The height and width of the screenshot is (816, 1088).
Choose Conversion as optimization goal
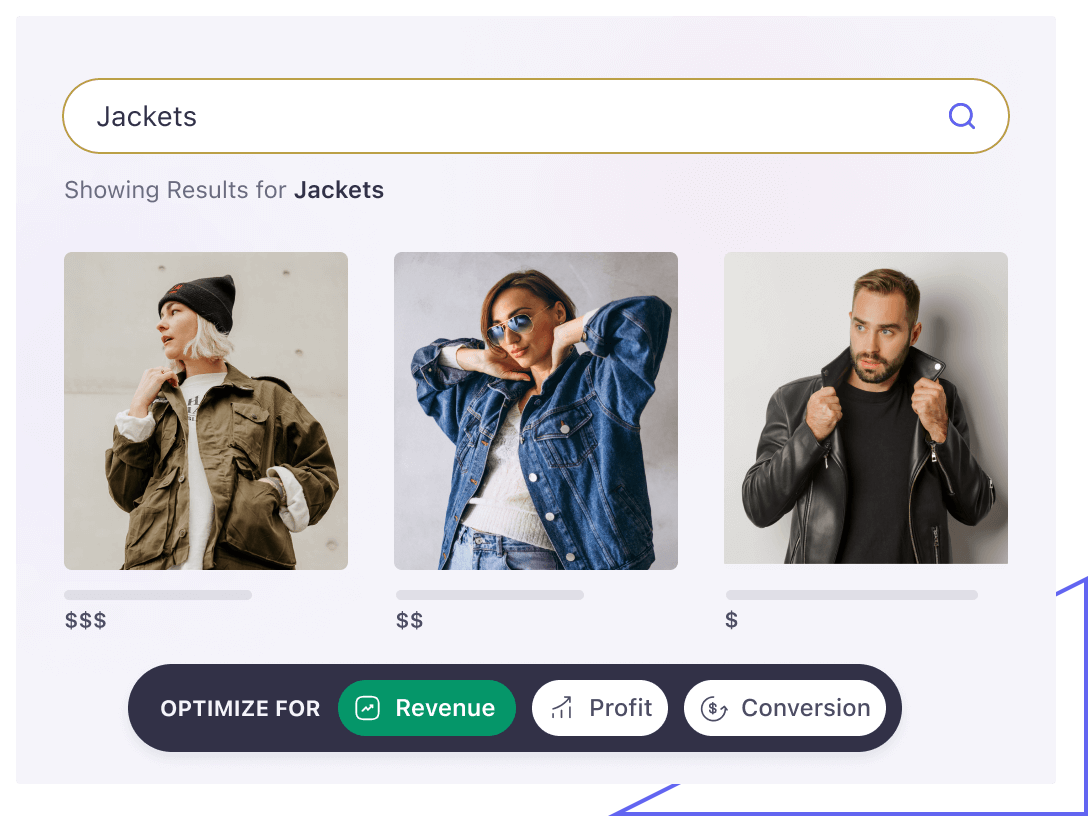tap(785, 708)
